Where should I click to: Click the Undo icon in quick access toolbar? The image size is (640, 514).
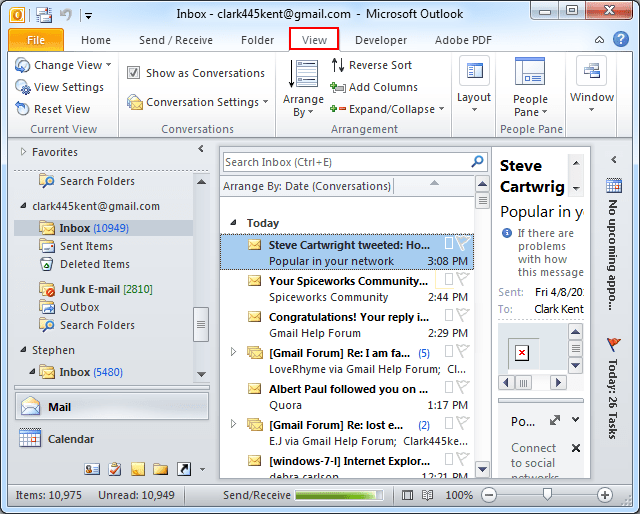(66, 15)
